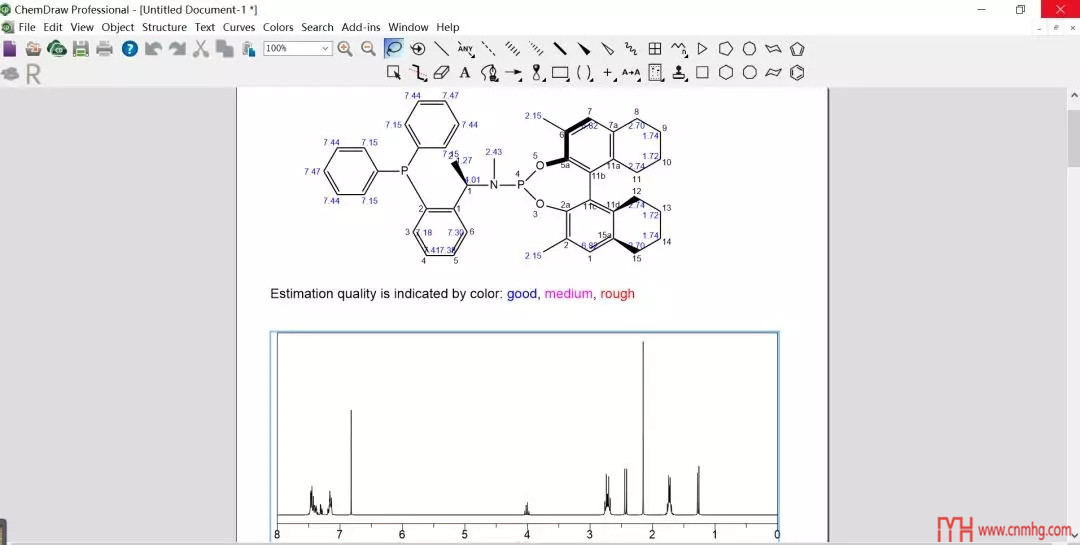Open the File menu

pyautogui.click(x=27, y=27)
